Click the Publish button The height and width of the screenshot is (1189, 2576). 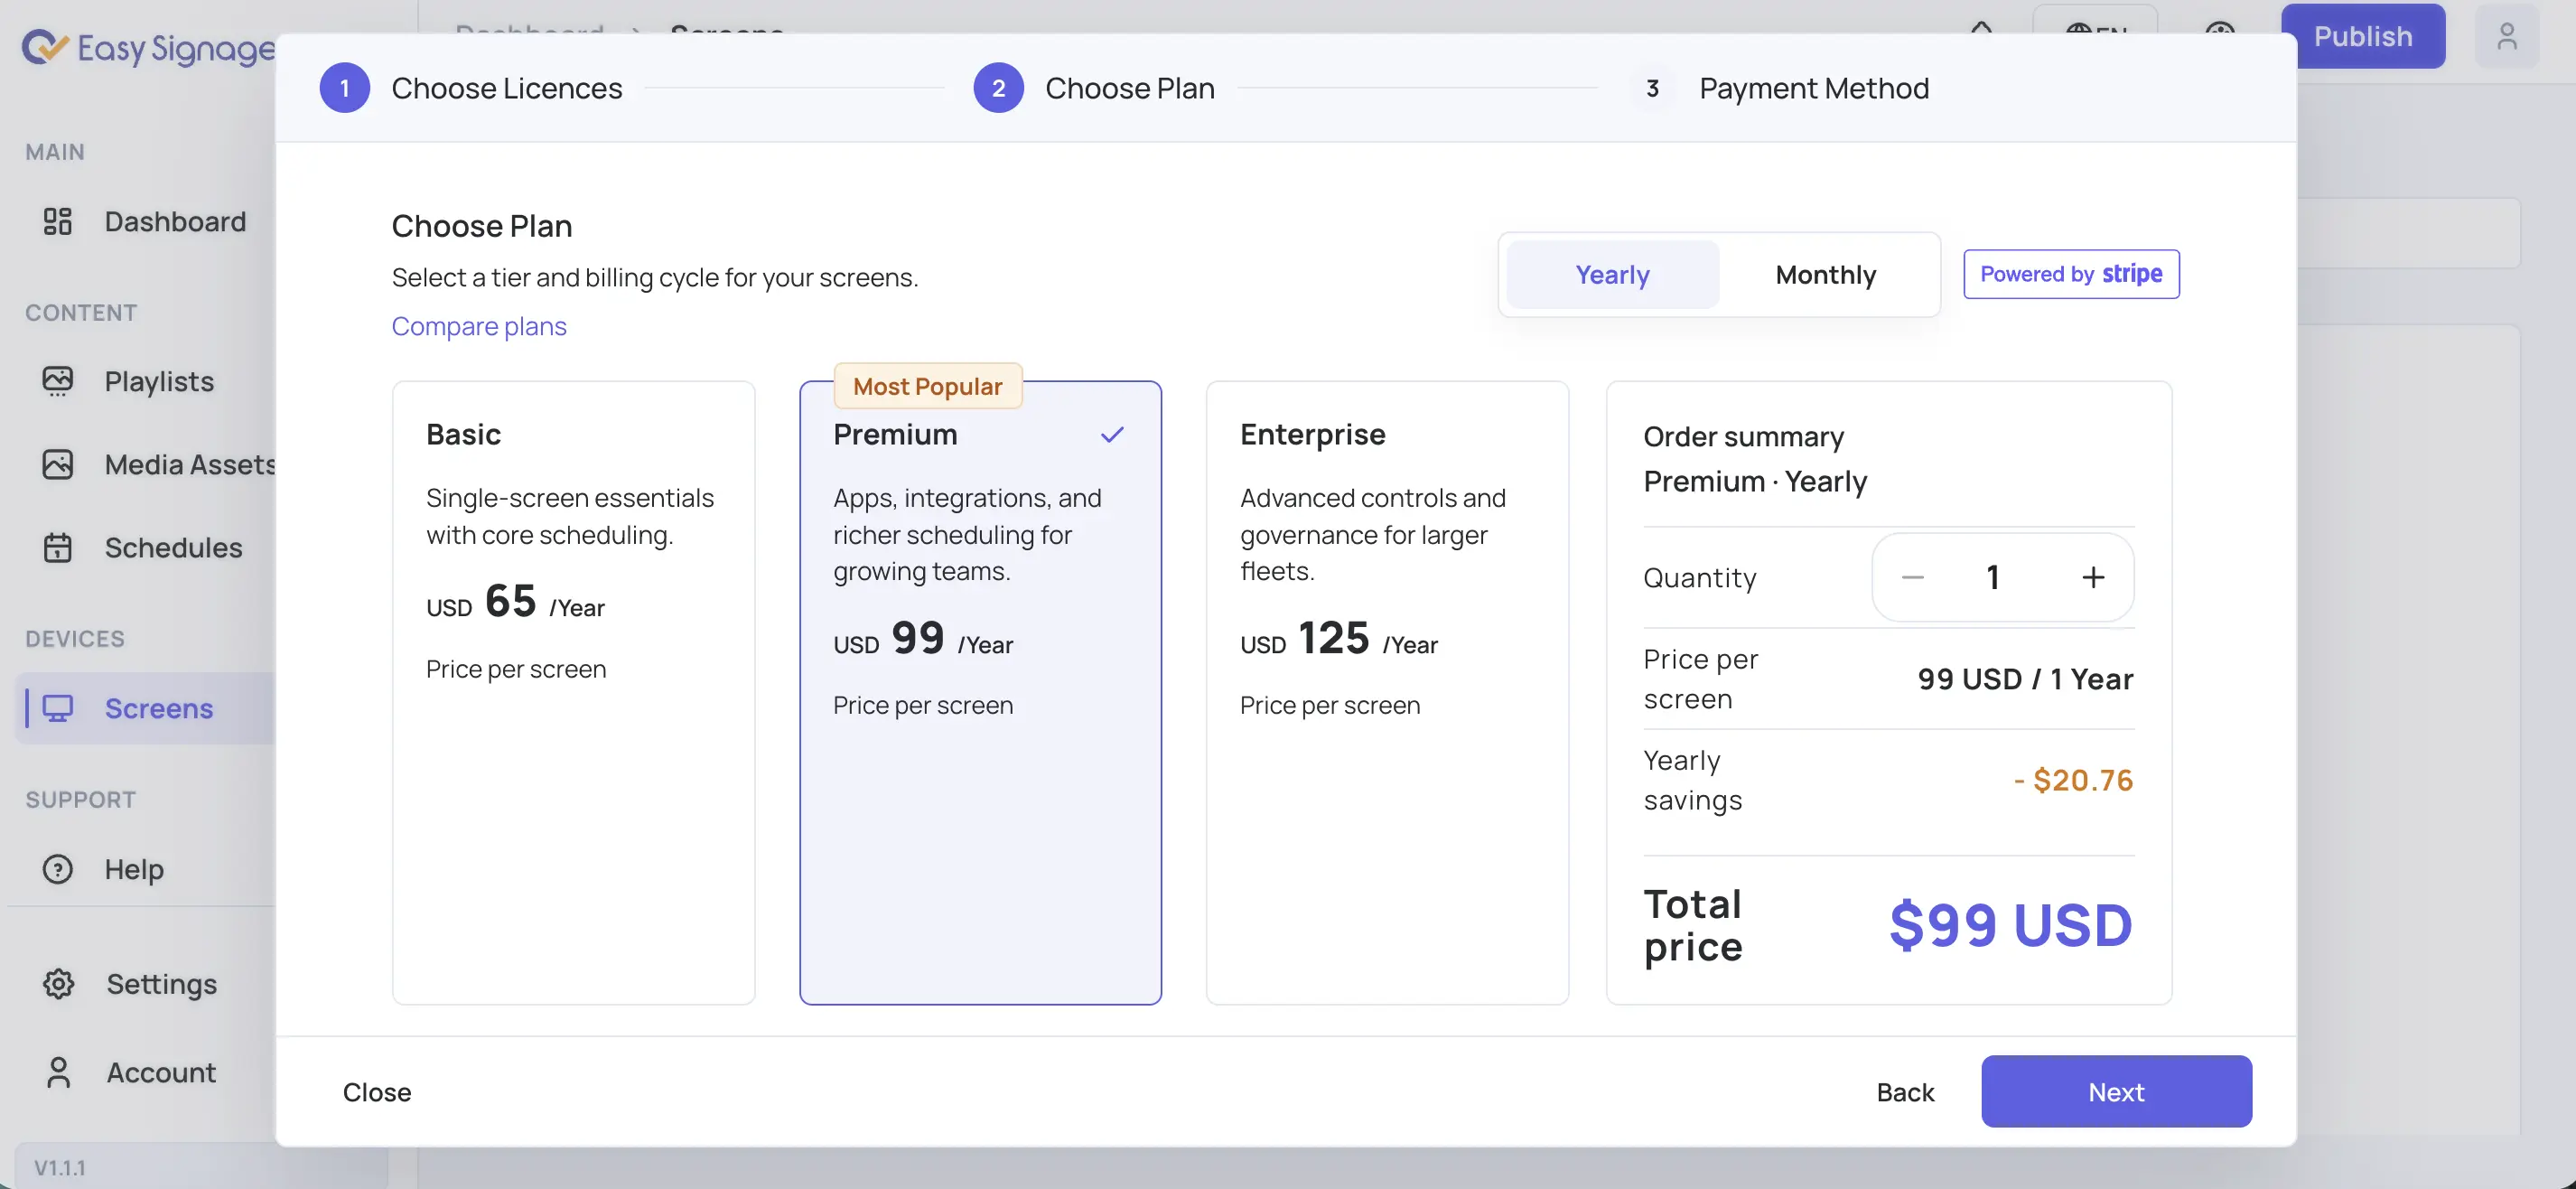point(2363,36)
